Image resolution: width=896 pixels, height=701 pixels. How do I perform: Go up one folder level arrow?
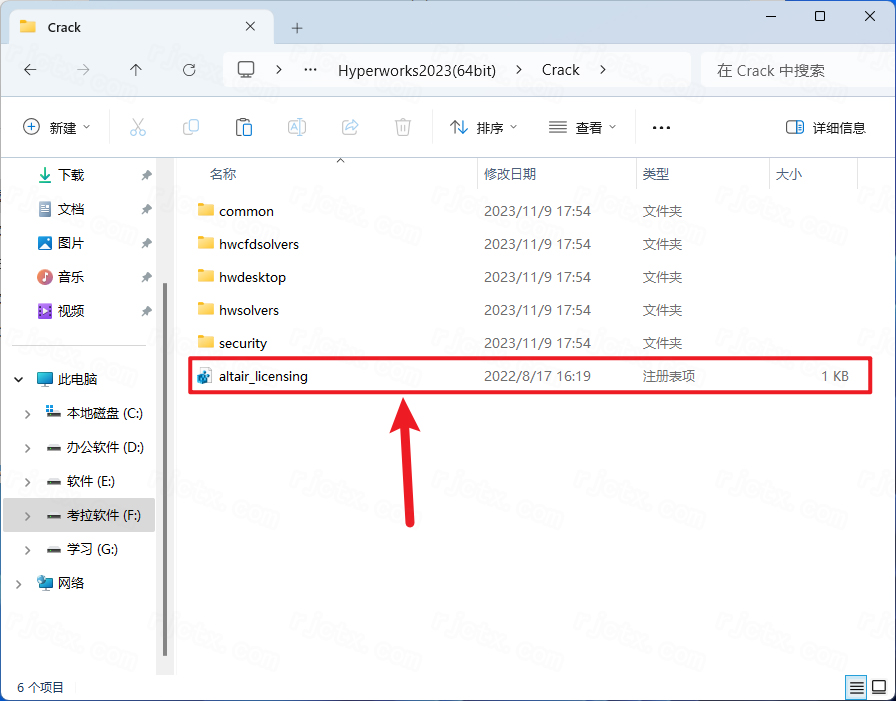click(136, 70)
